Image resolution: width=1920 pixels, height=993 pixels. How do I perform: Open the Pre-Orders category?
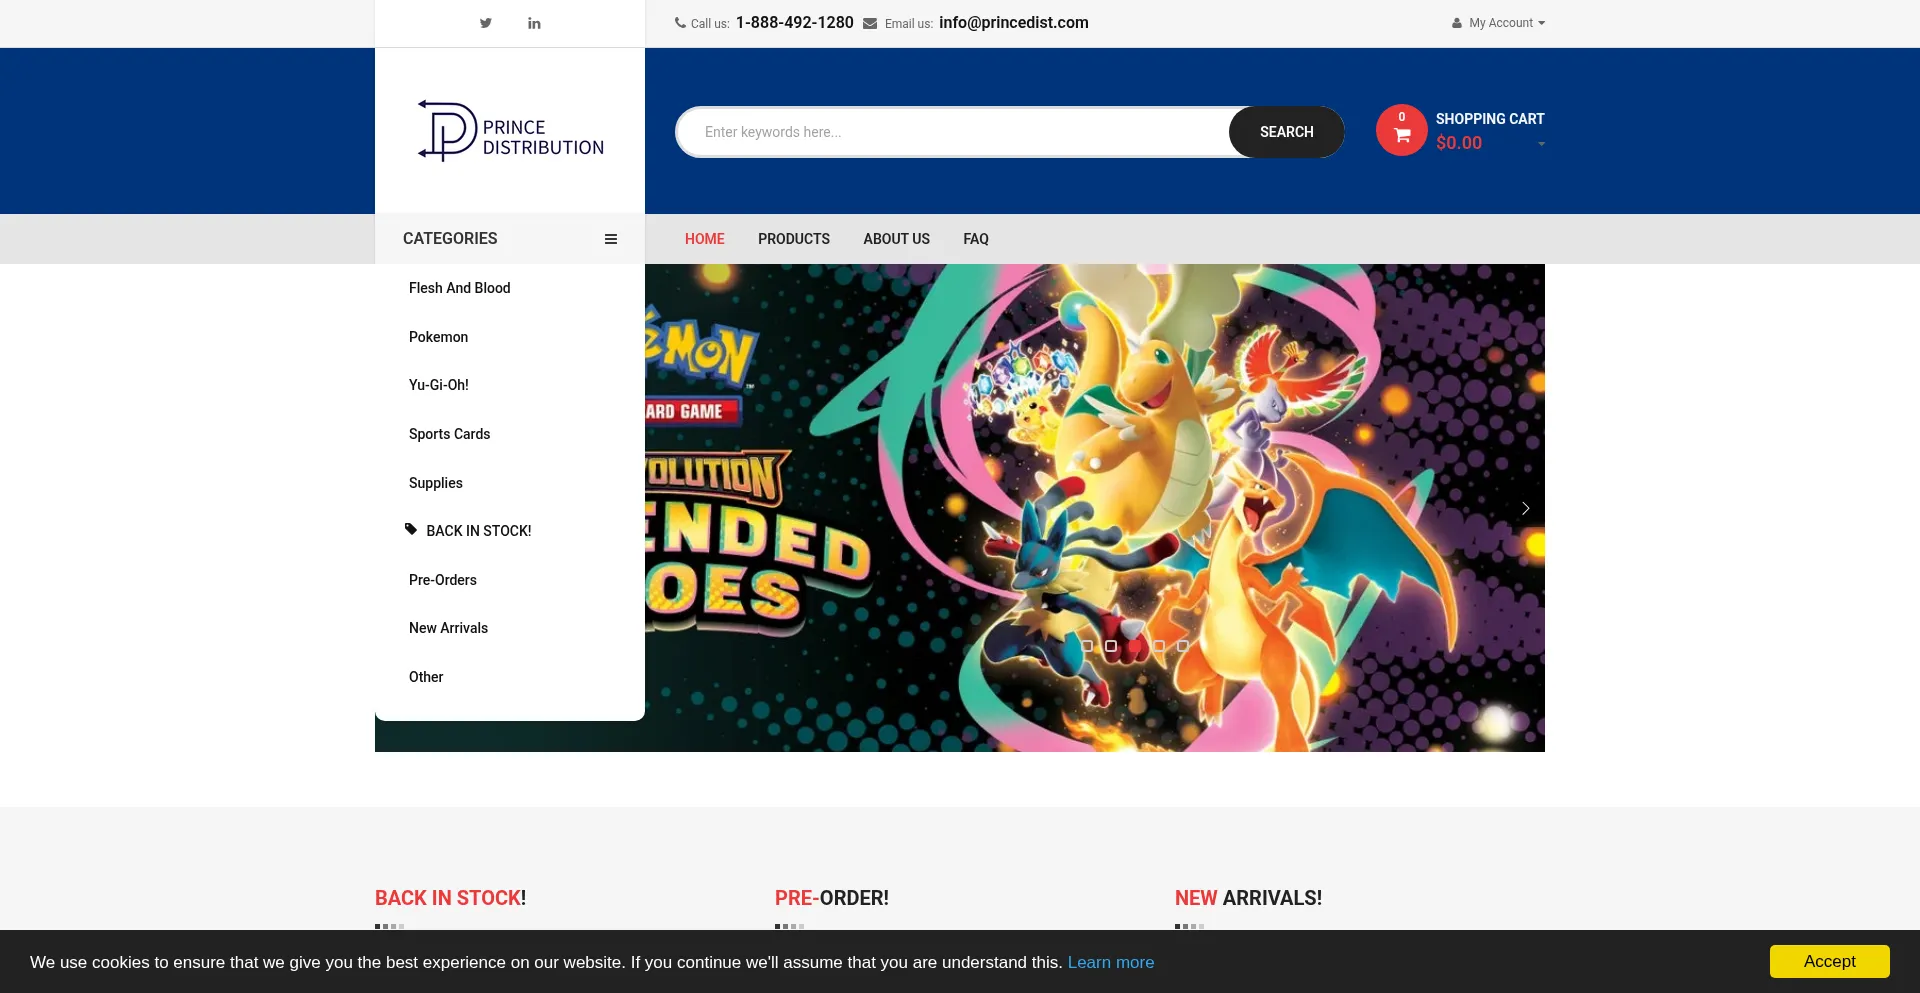443,580
